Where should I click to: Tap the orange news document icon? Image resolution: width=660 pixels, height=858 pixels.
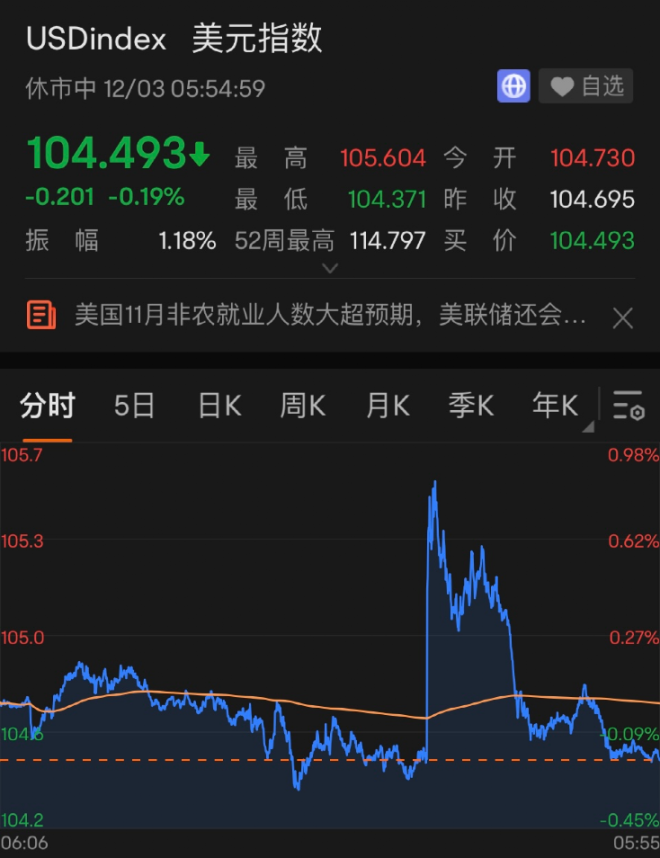pos(41,317)
